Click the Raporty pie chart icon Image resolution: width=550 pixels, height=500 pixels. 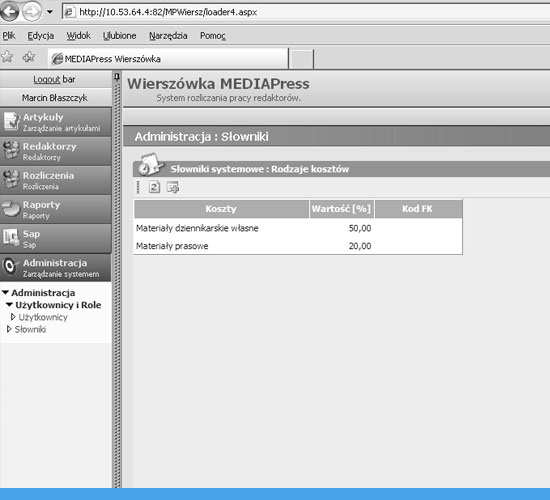pyautogui.click(x=11, y=208)
